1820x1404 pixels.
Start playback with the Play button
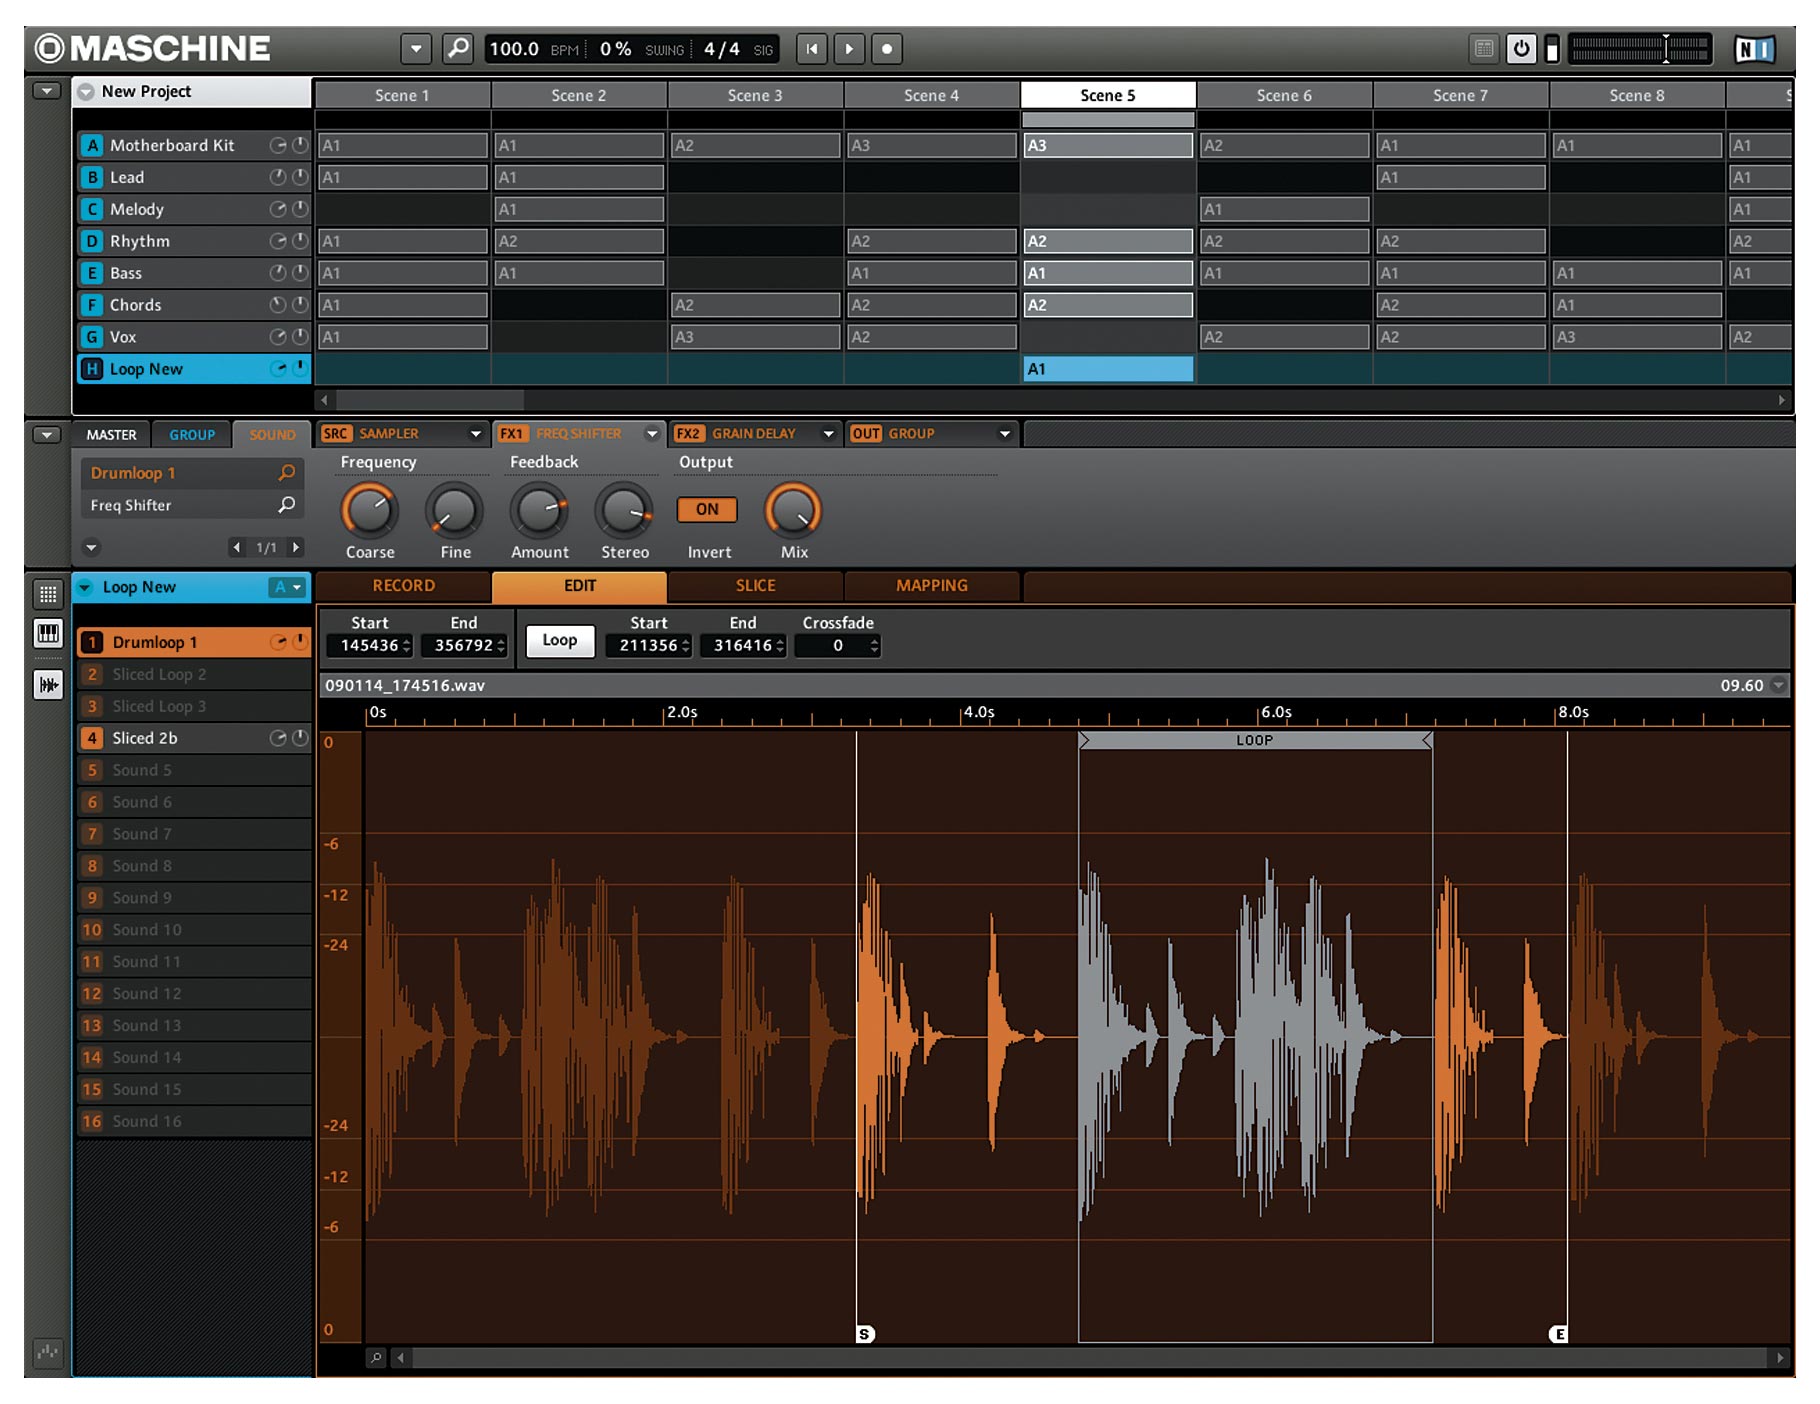pos(849,48)
